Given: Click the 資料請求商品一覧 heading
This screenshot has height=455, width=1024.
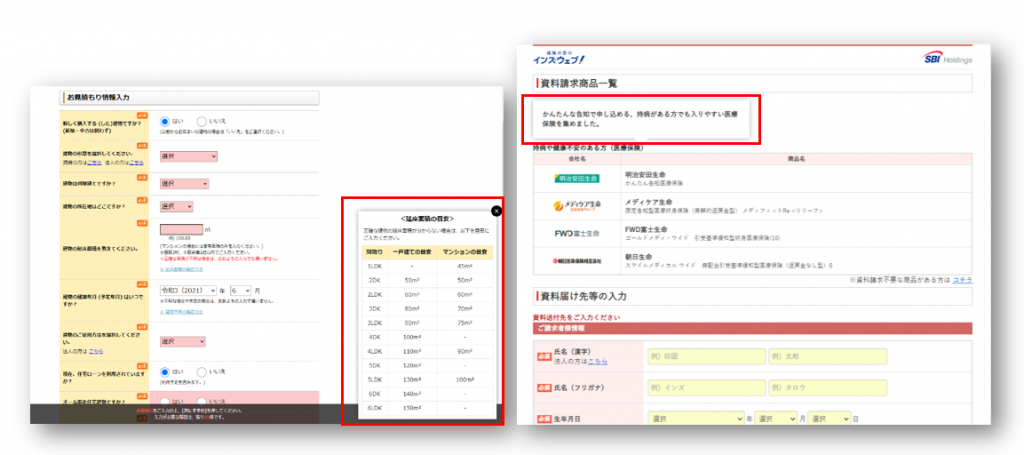Looking at the screenshot, I should tap(580, 83).
